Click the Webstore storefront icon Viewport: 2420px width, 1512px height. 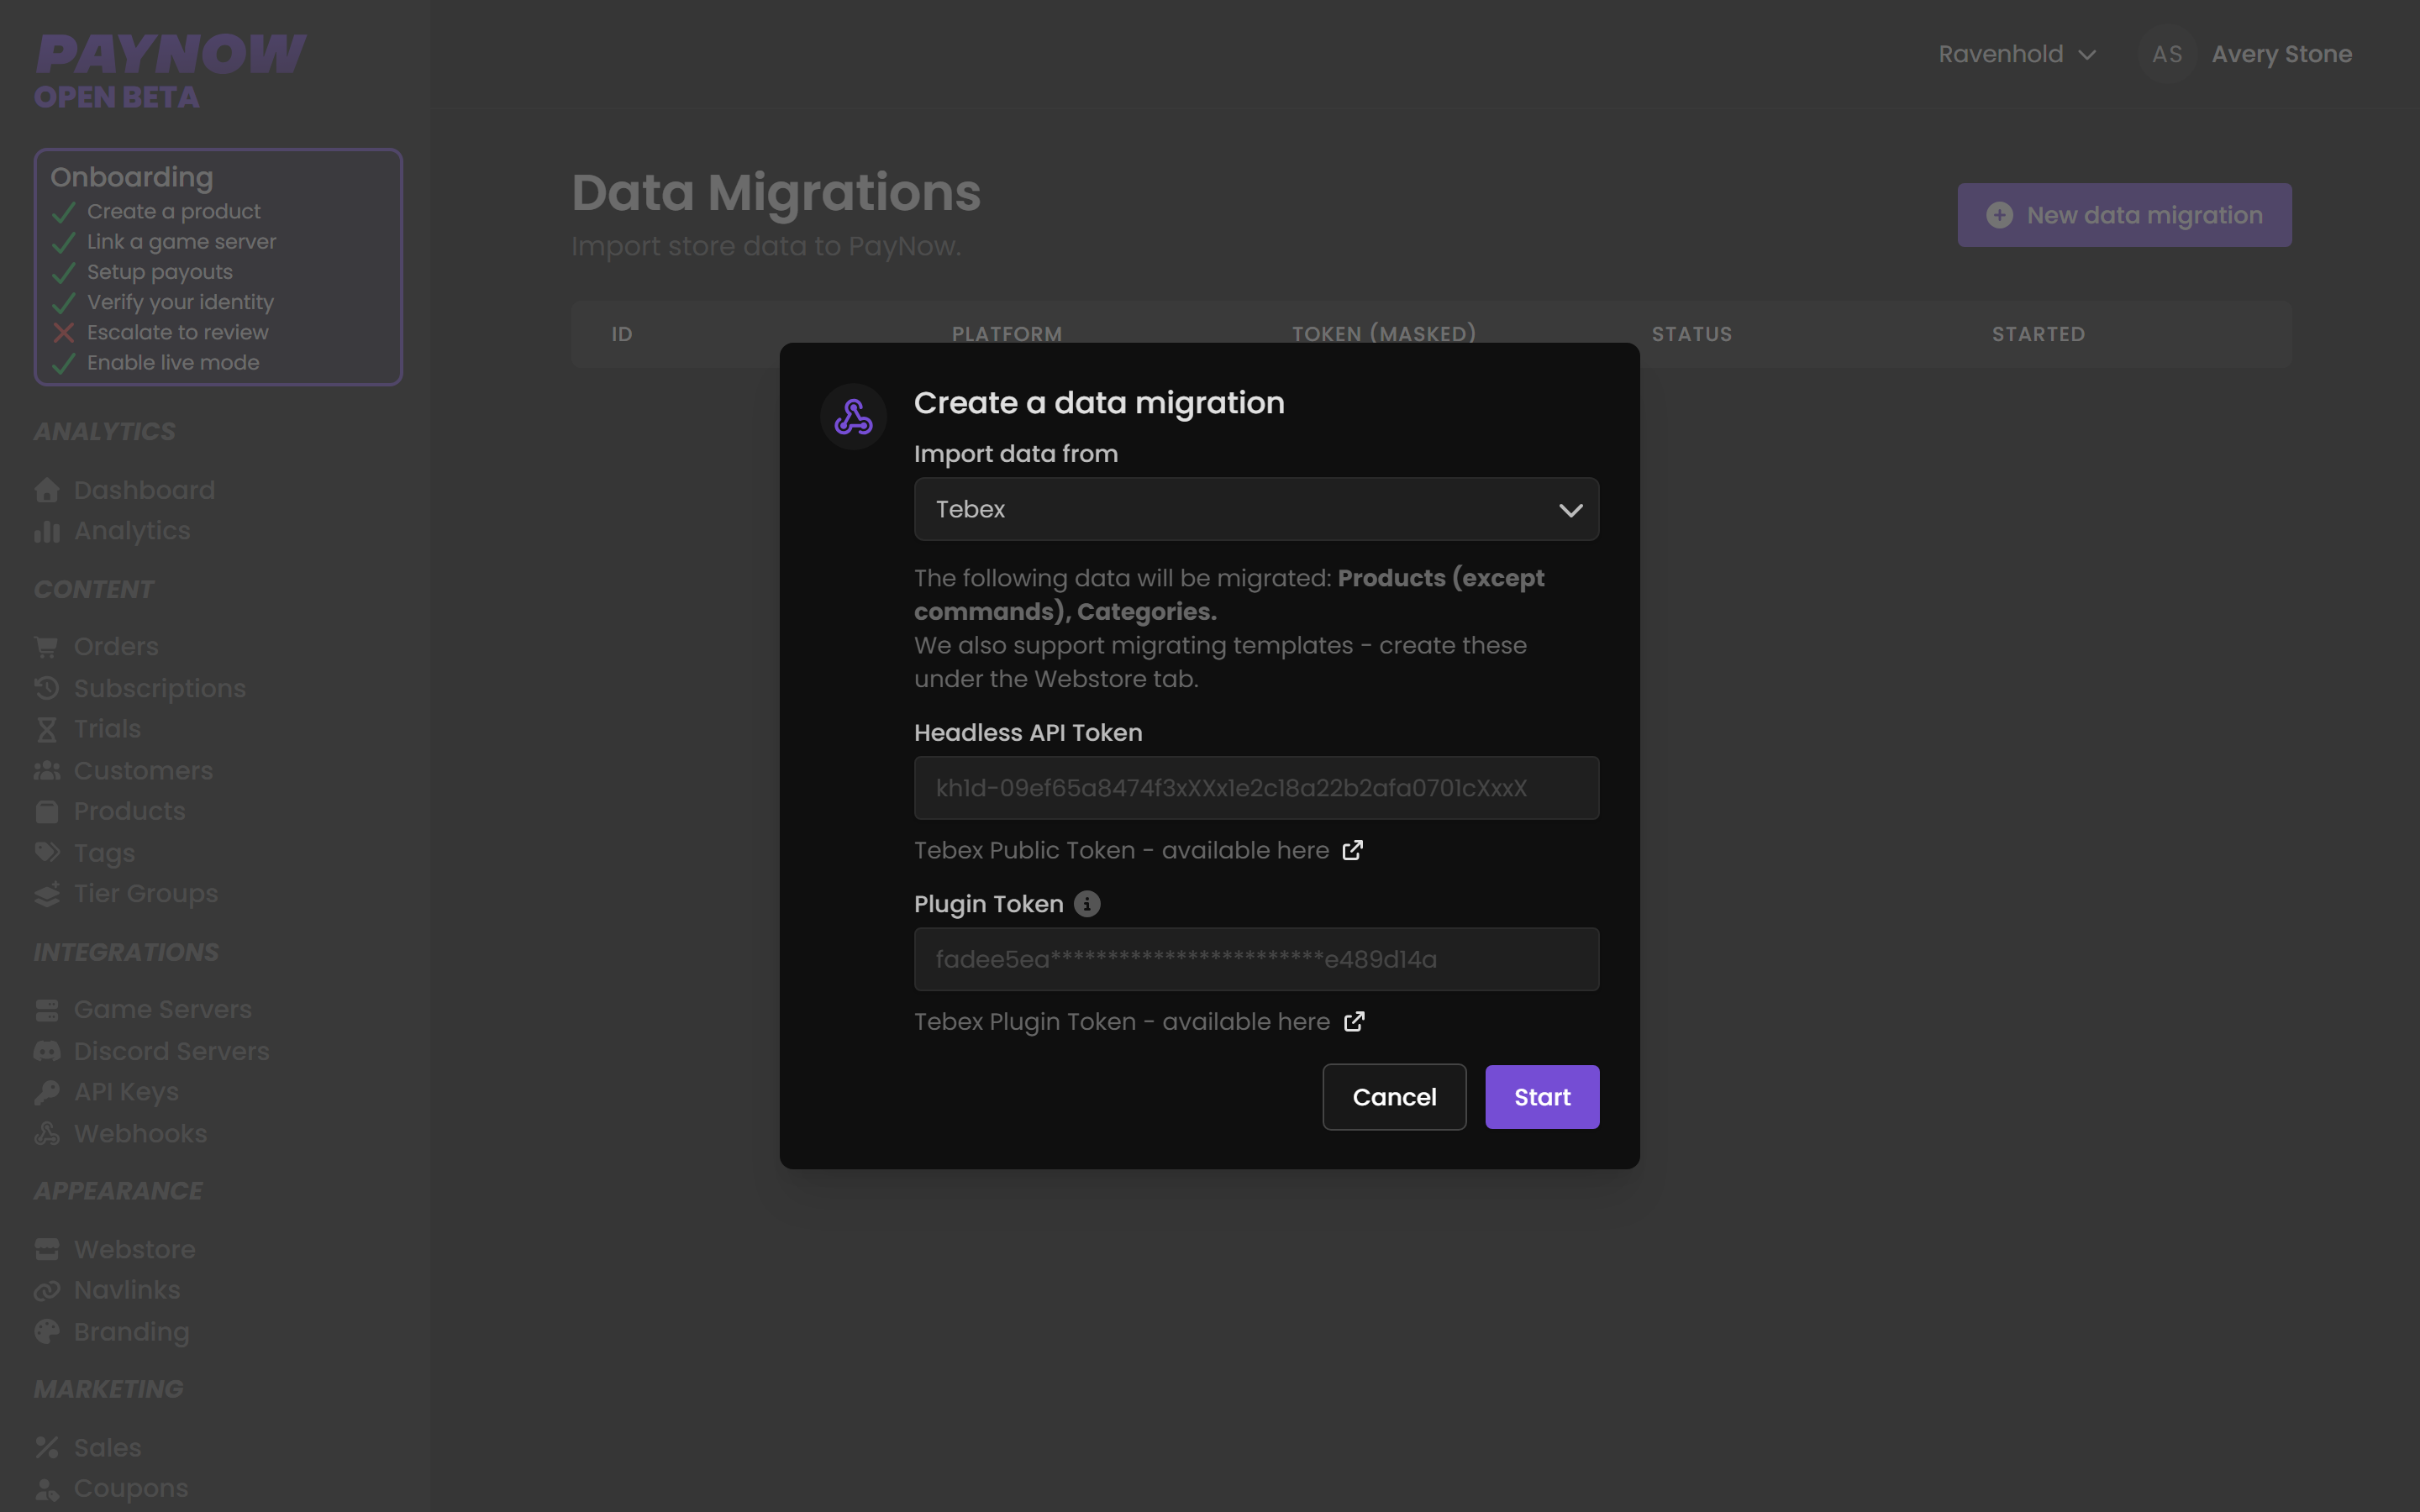click(46, 1250)
